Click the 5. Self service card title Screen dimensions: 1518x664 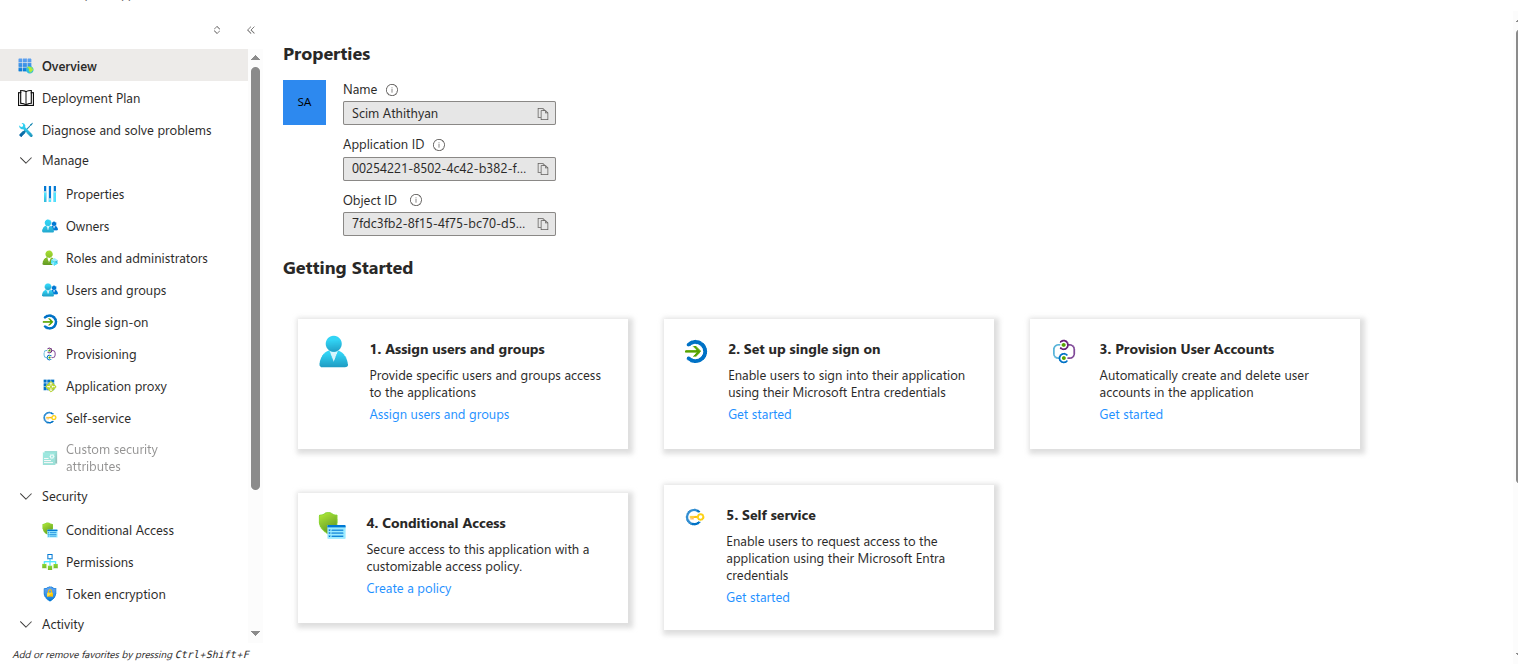point(771,515)
